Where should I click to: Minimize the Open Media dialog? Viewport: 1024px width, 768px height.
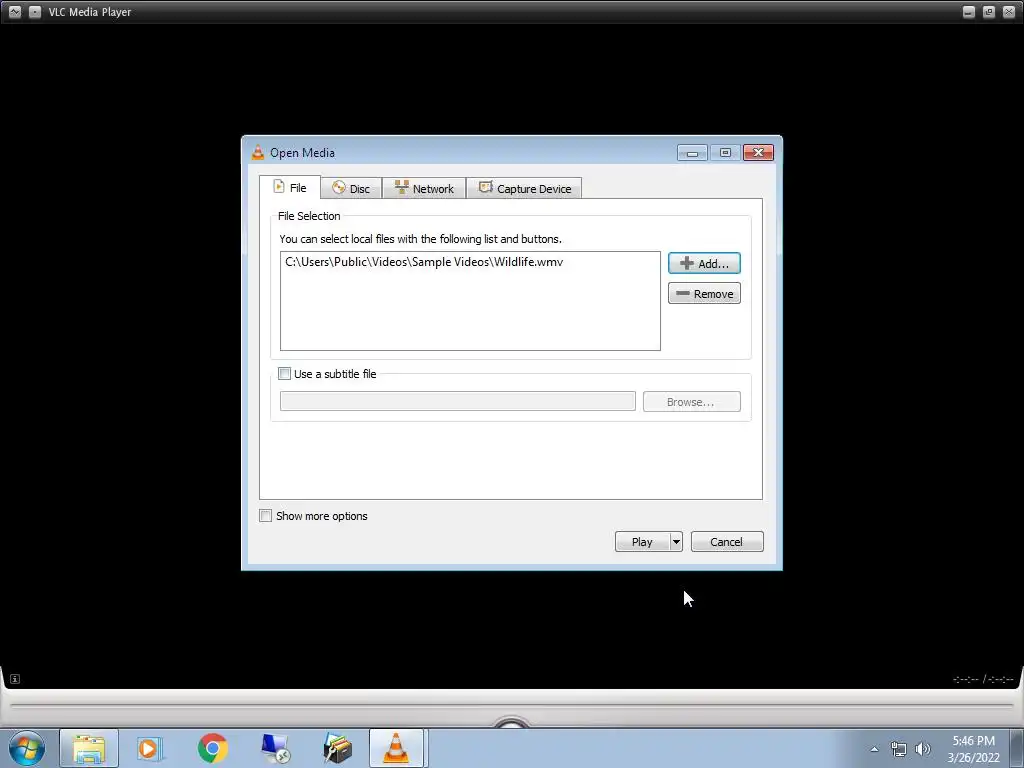(692, 153)
